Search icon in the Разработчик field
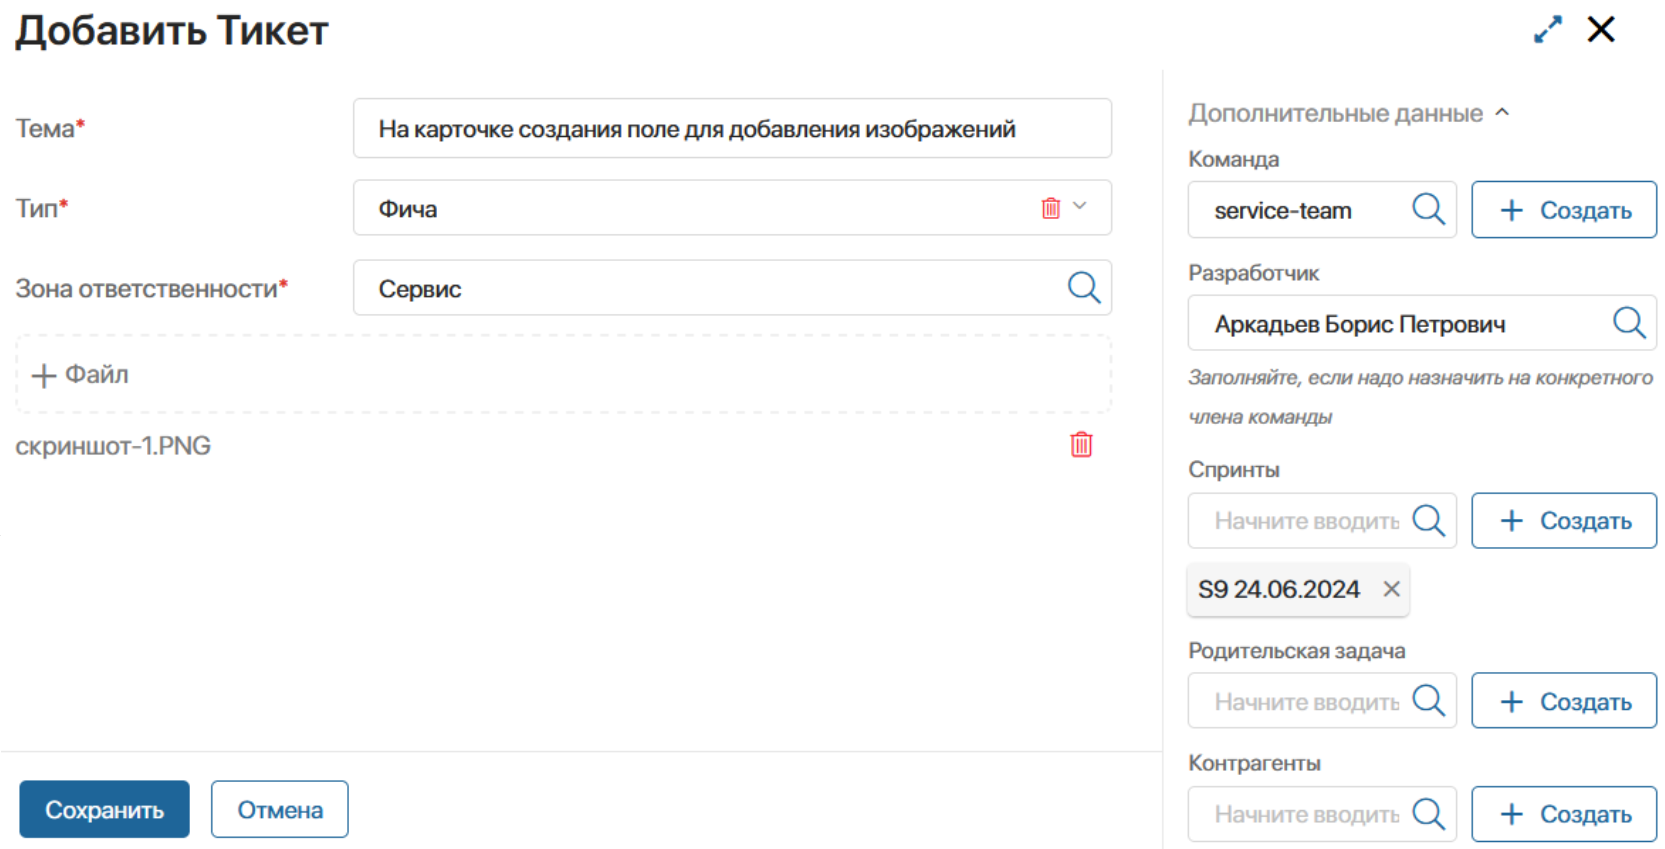 (x=1629, y=323)
